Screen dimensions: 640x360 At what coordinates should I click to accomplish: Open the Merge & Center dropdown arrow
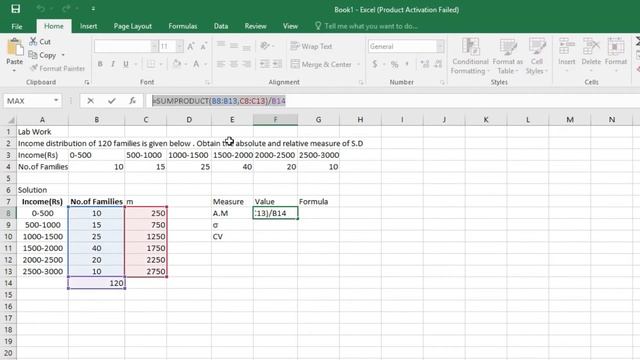tap(358, 64)
